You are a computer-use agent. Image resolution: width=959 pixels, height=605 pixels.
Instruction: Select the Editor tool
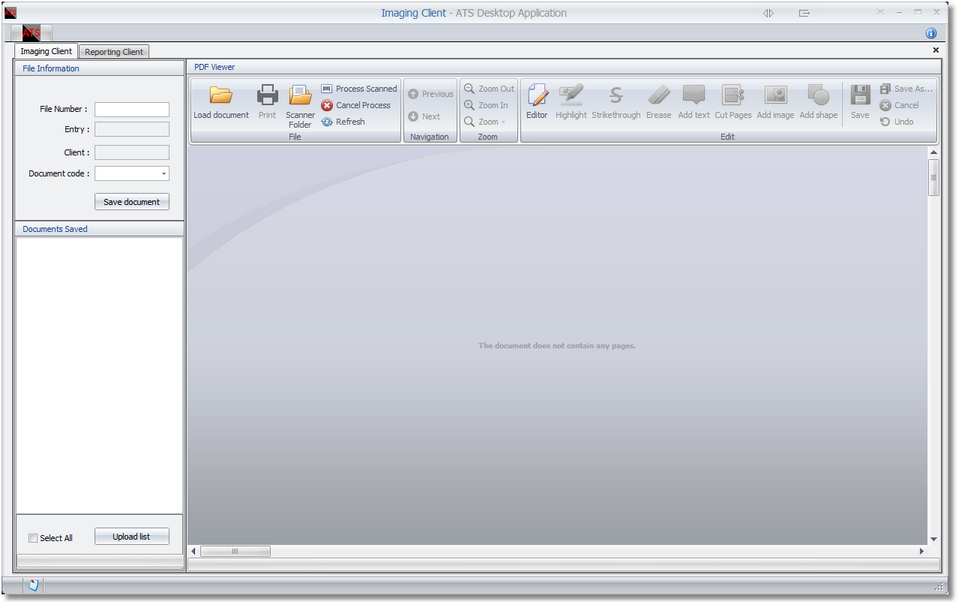pyautogui.click(x=537, y=96)
